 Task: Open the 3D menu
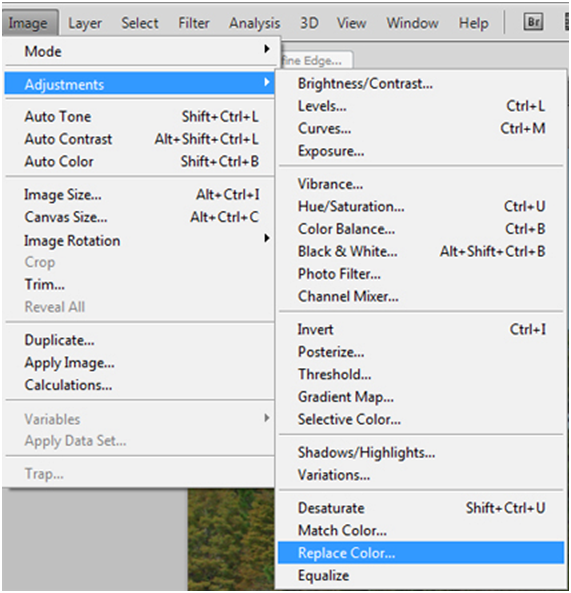(x=309, y=23)
